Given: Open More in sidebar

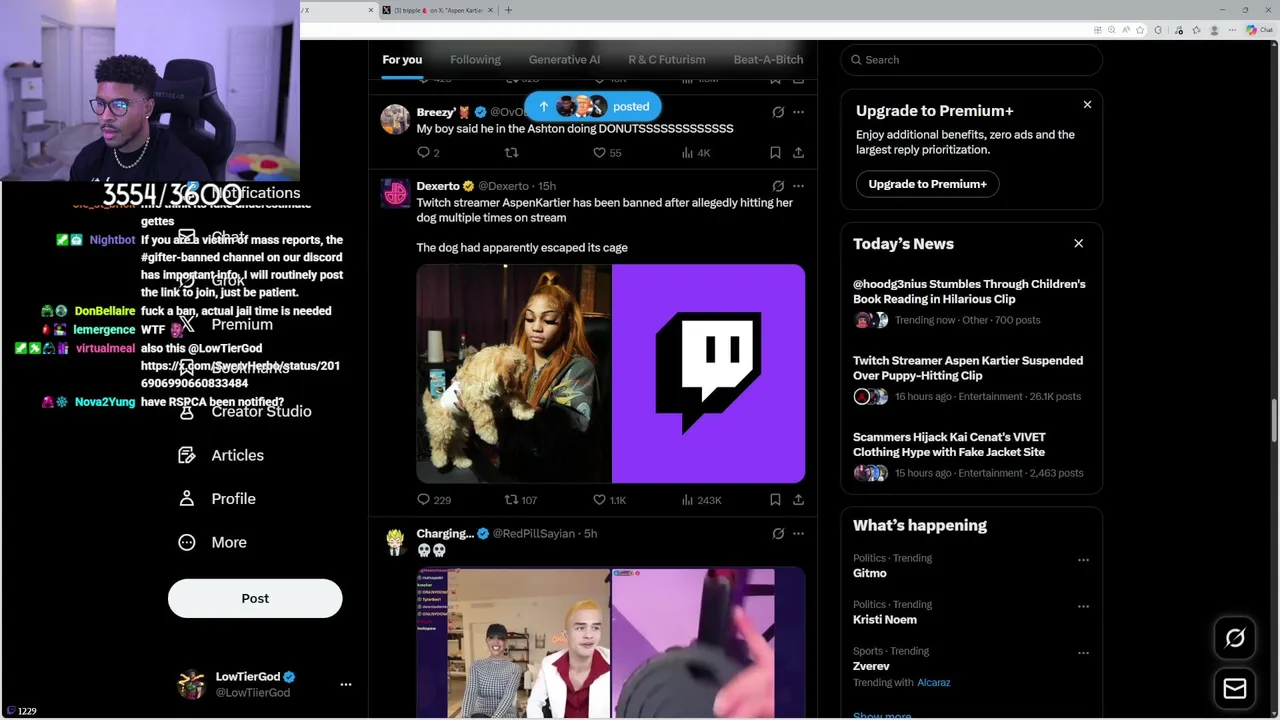Looking at the screenshot, I should click(228, 542).
